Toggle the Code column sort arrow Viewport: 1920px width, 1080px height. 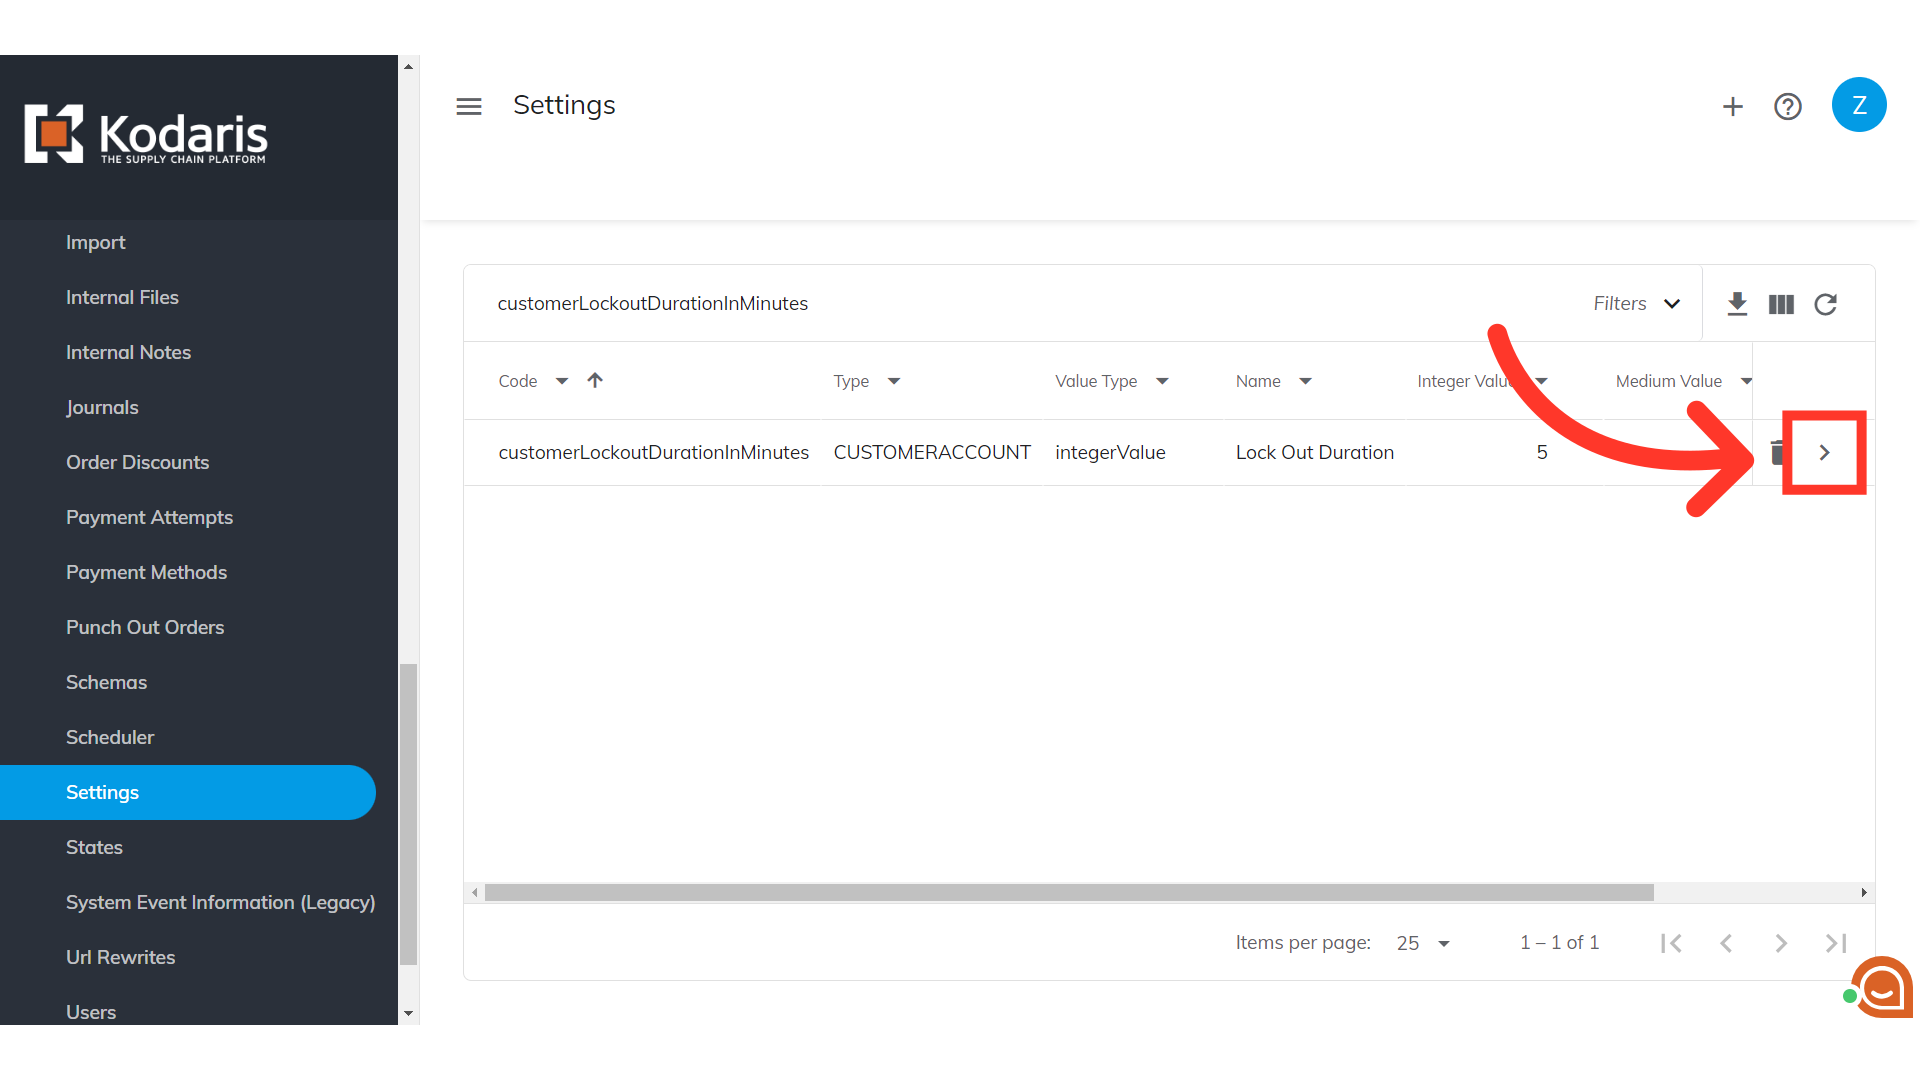click(x=595, y=380)
